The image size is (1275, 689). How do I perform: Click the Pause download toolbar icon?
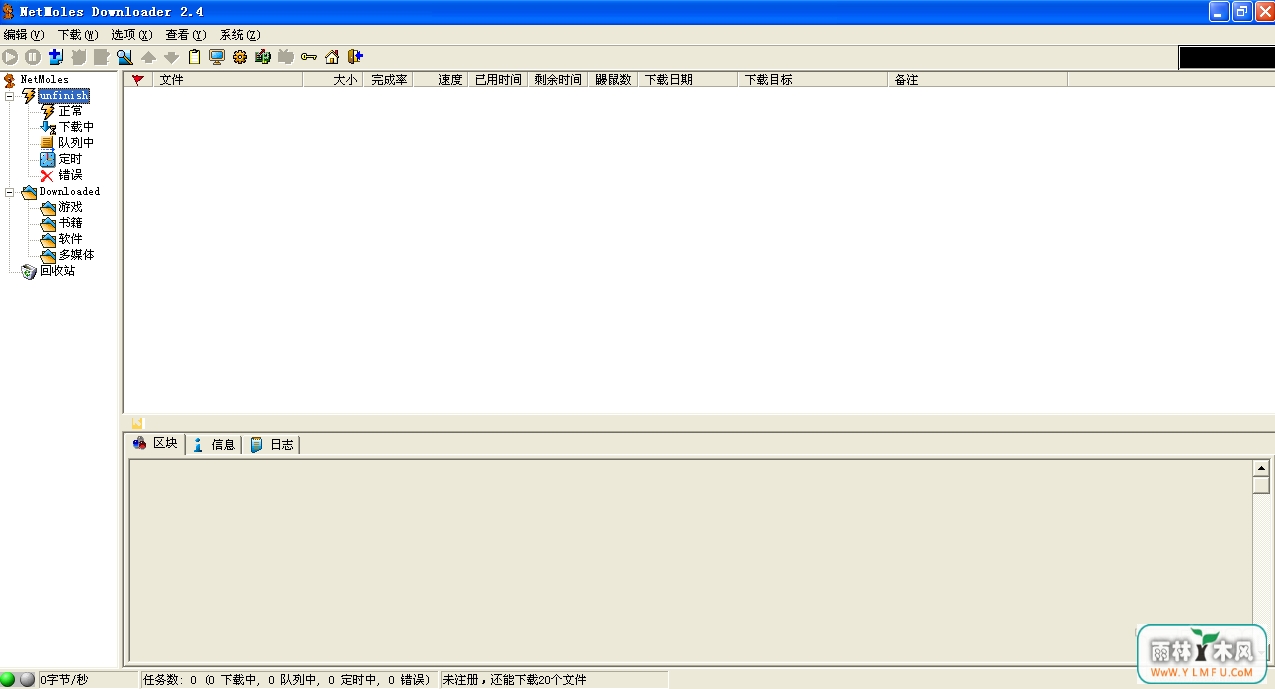[x=33, y=57]
